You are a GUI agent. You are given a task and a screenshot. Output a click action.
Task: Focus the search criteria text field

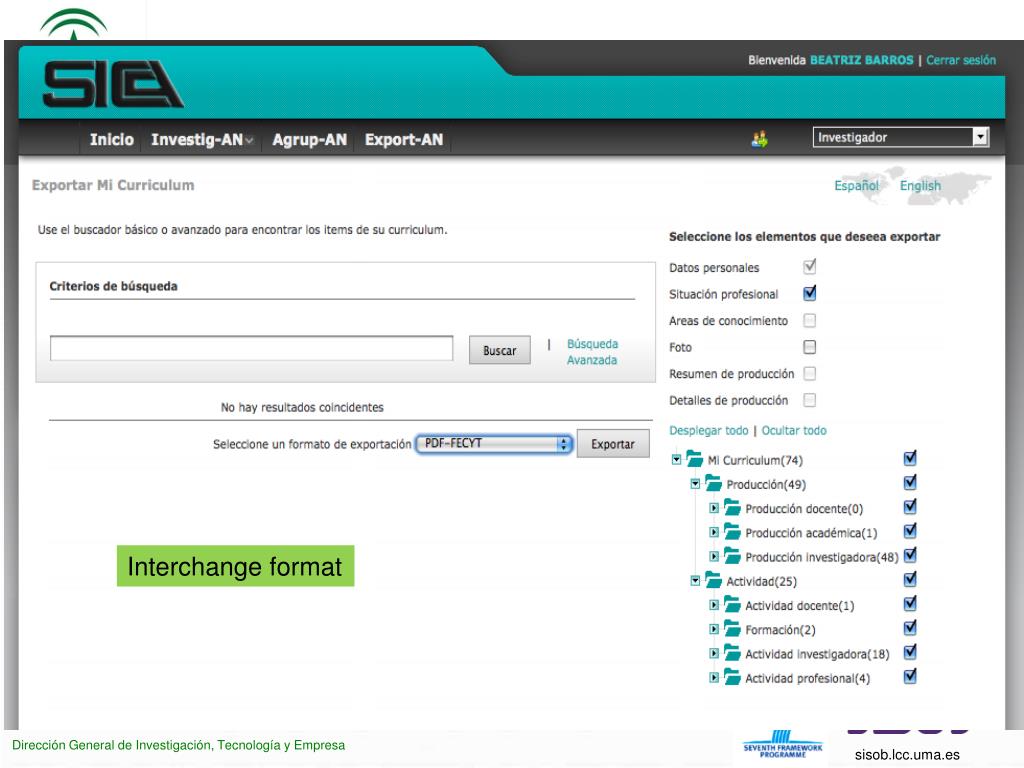[251, 348]
